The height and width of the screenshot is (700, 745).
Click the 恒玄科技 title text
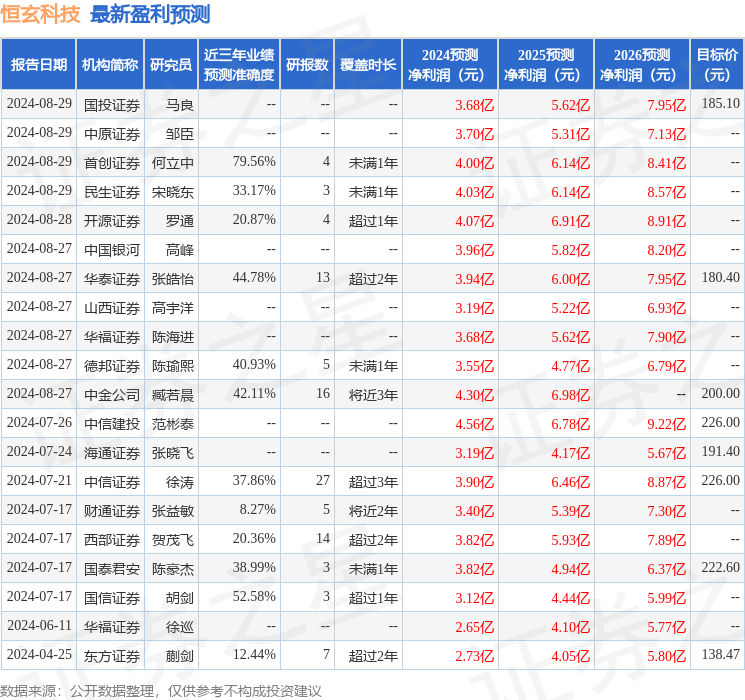(40, 14)
